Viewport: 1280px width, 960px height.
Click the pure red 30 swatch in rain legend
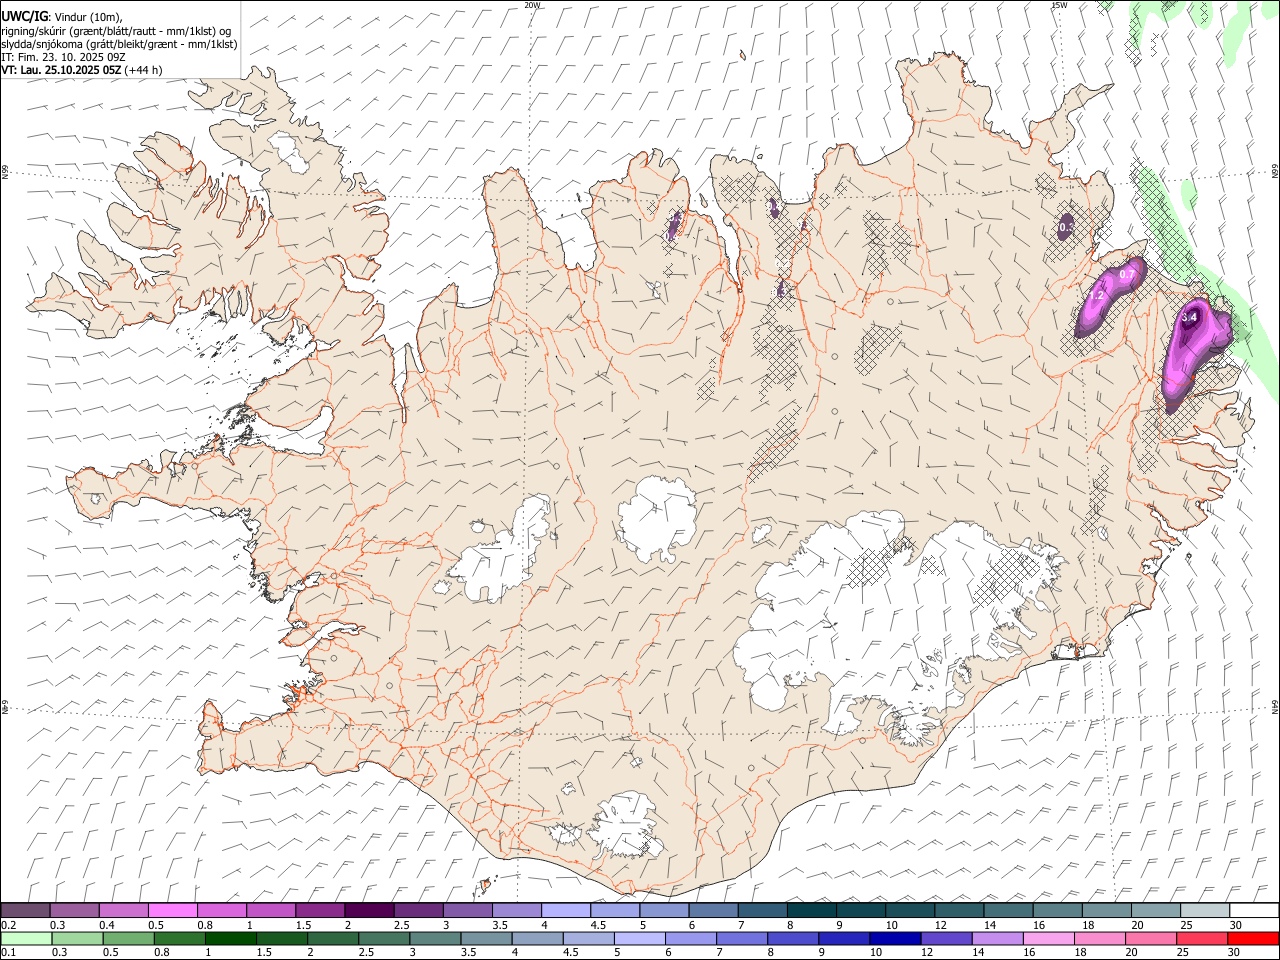1253,938
